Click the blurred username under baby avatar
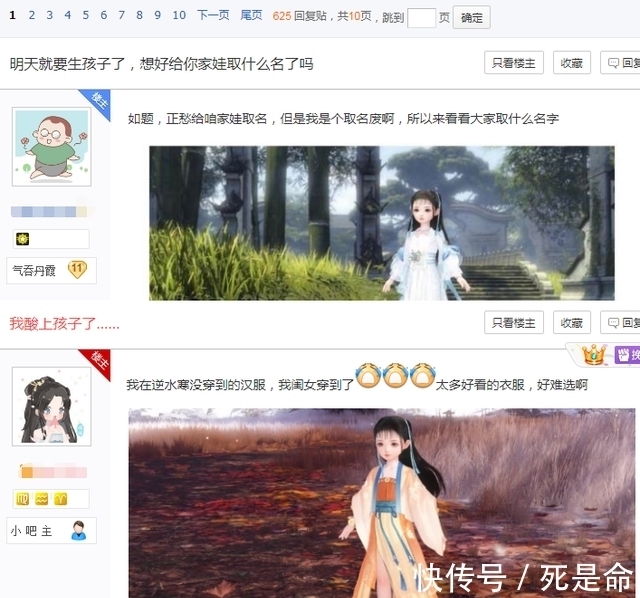The width and height of the screenshot is (640, 598). click(x=51, y=211)
